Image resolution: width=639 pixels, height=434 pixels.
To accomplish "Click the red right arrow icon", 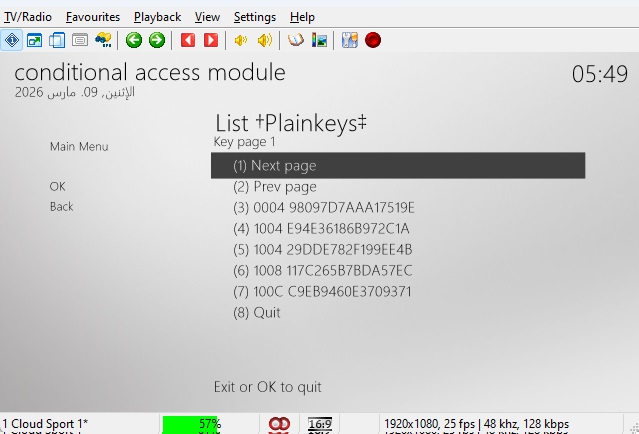I will pos(210,40).
